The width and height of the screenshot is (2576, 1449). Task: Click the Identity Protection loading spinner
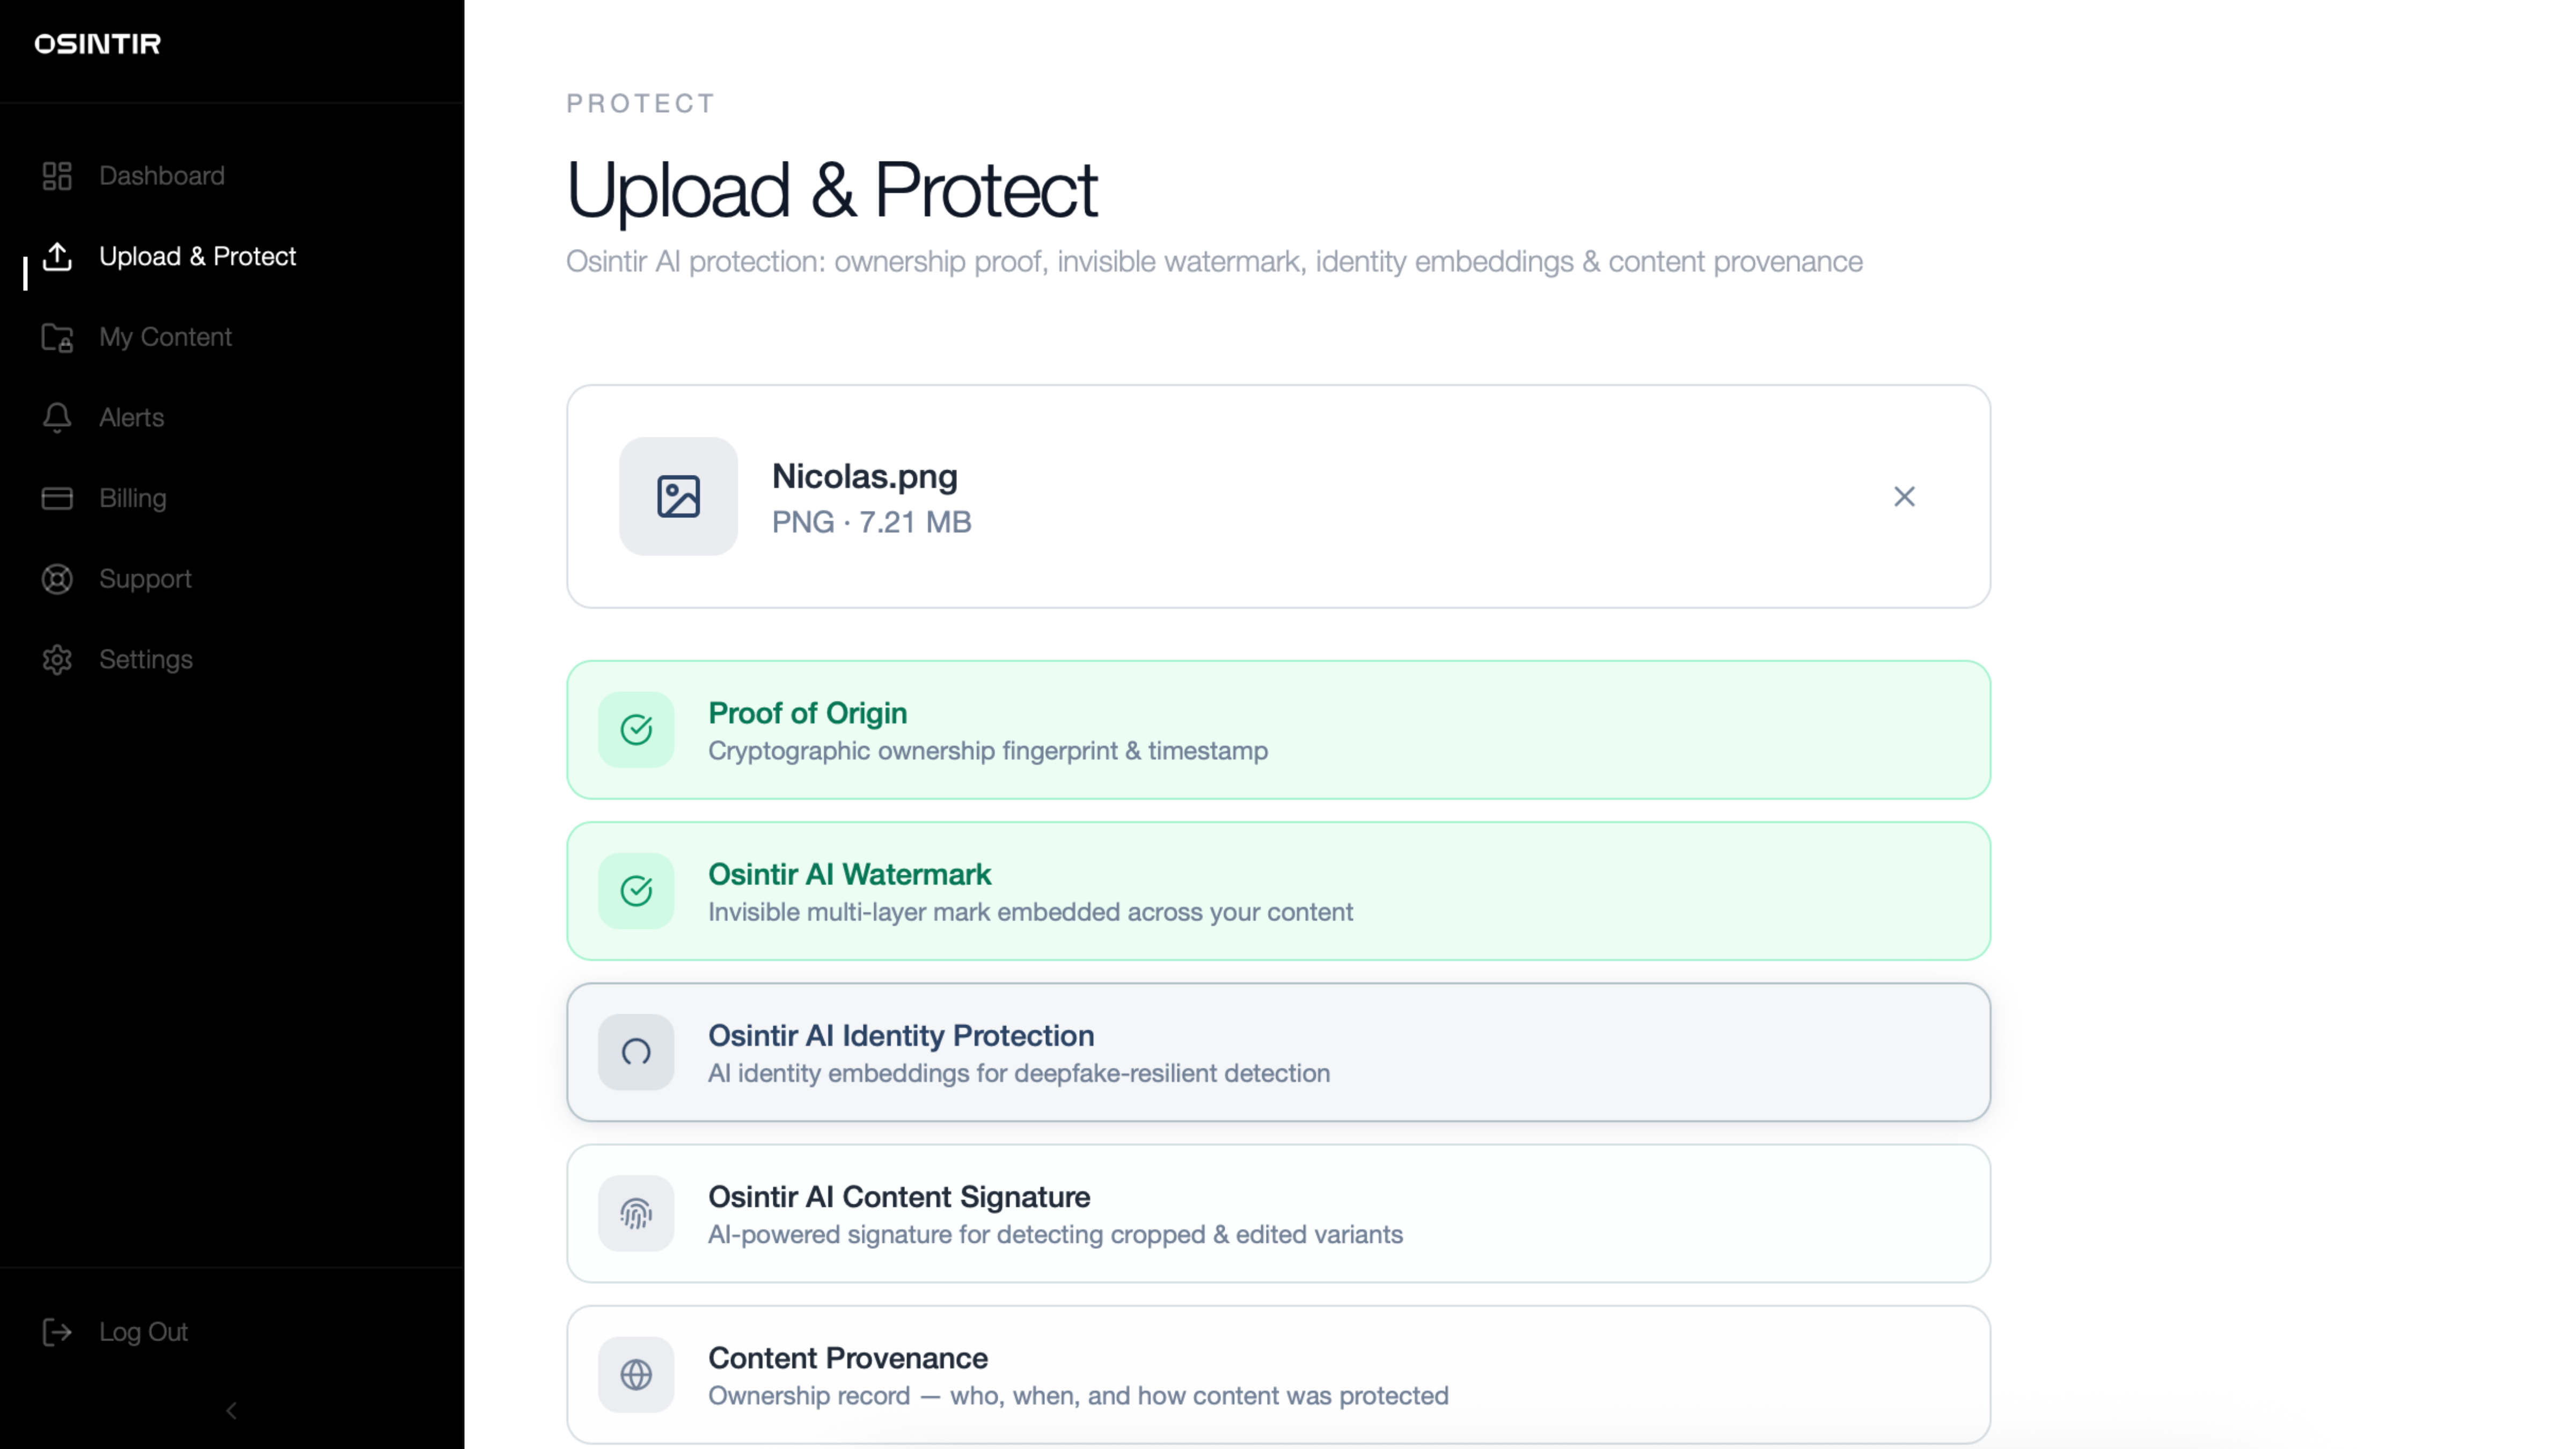coord(636,1052)
